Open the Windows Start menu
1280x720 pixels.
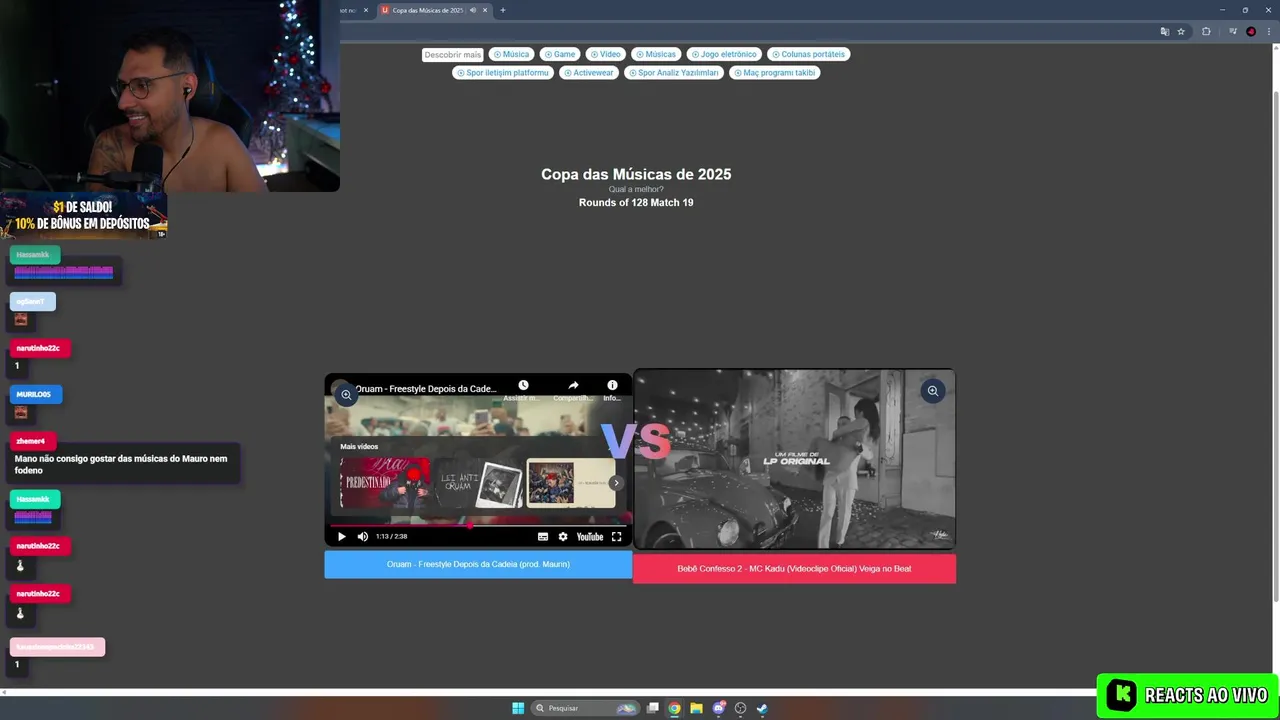click(x=518, y=708)
